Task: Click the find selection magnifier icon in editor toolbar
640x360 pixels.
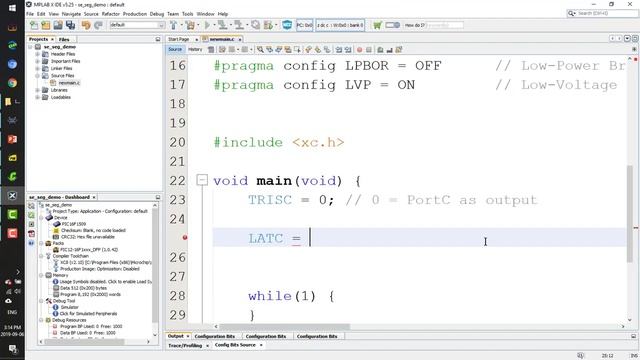Action: click(x=260, y=50)
